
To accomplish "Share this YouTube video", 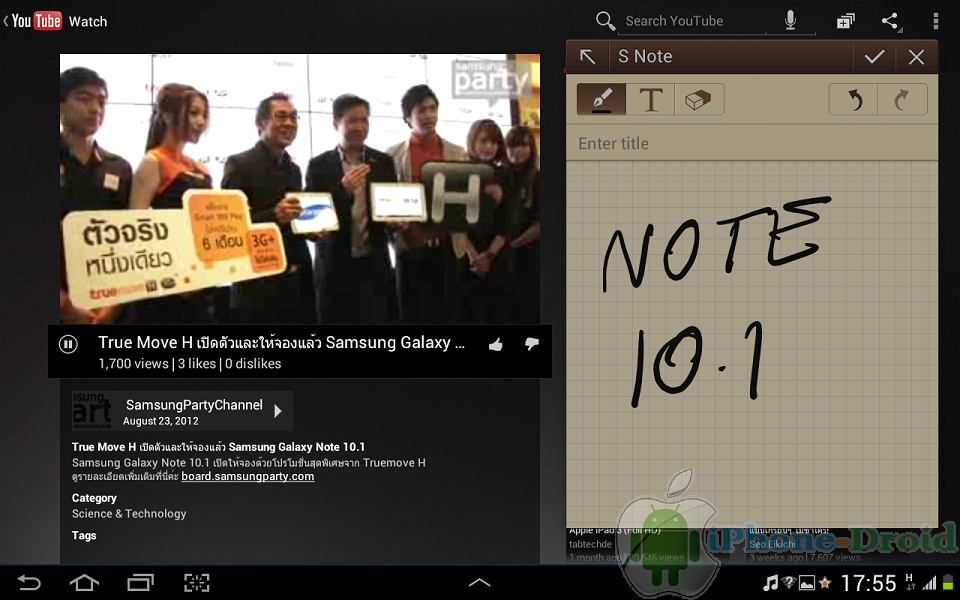I will tap(890, 21).
